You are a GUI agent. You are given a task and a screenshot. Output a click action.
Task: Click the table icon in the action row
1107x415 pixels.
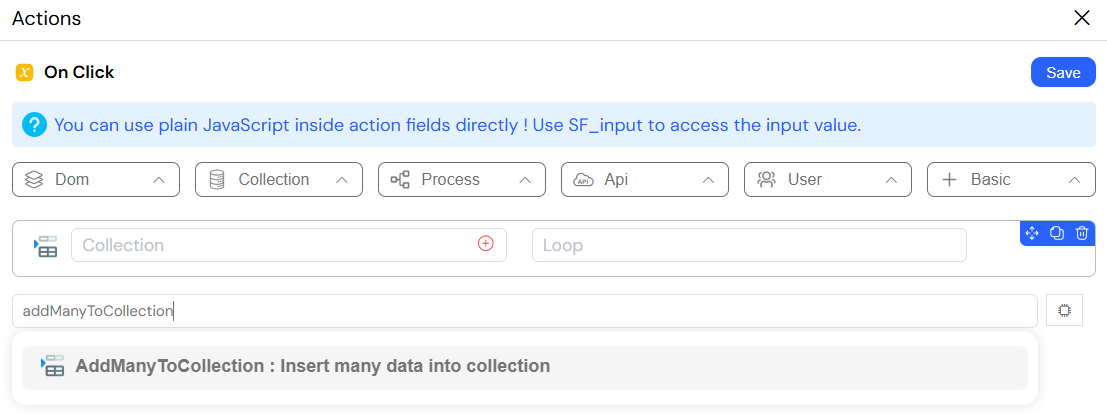45,247
